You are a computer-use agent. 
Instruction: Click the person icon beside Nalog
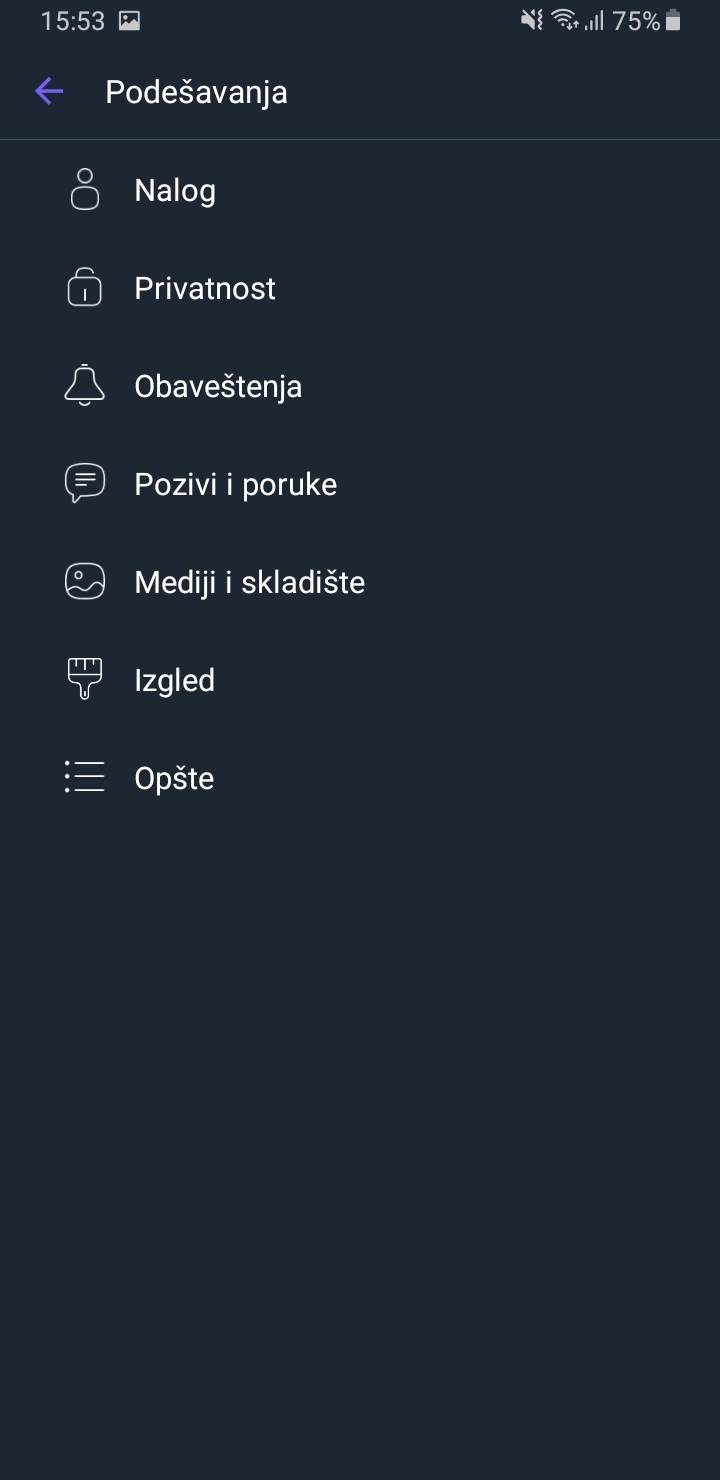85,190
